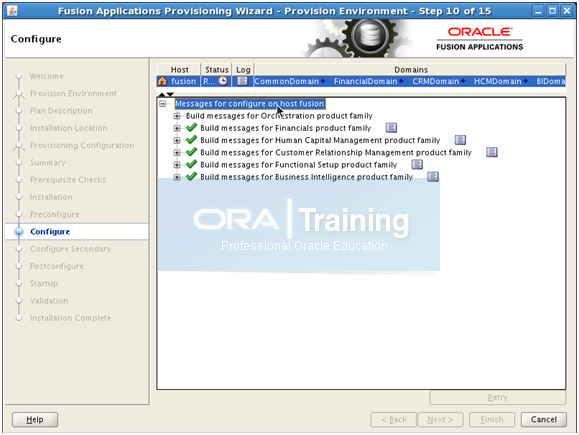Select the Startup step
Image resolution: width=579 pixels, height=435 pixels.
44,284
